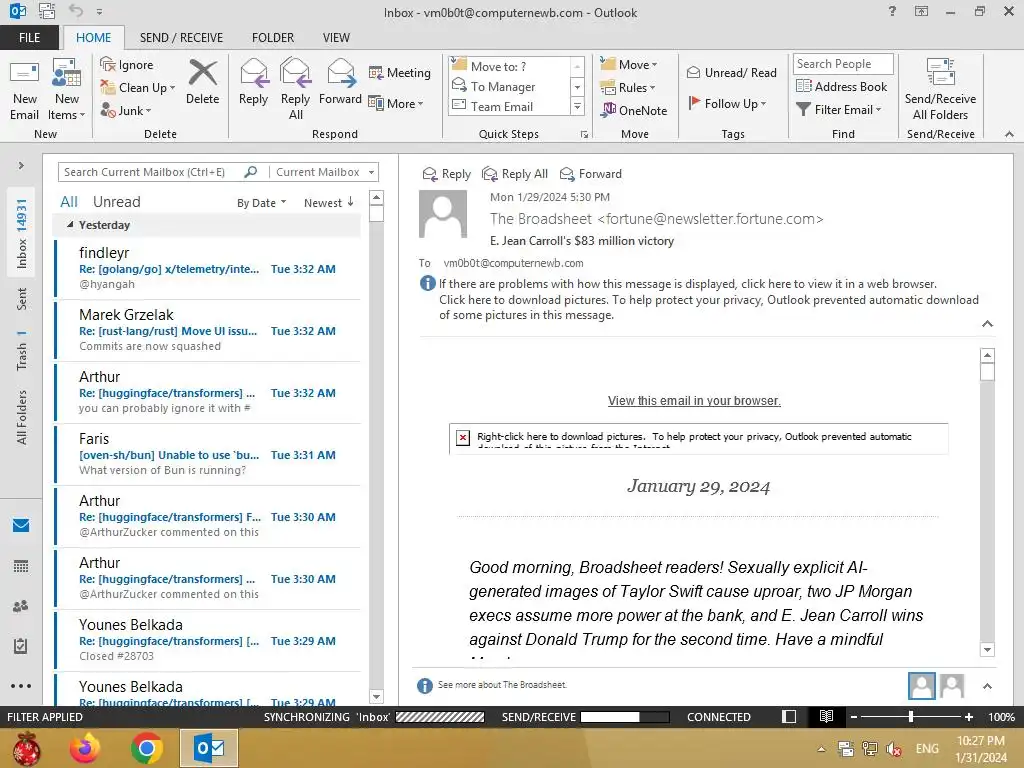Screen dimensions: 1024x768
Task: Zoom out with the minus button
Action: [853, 716]
